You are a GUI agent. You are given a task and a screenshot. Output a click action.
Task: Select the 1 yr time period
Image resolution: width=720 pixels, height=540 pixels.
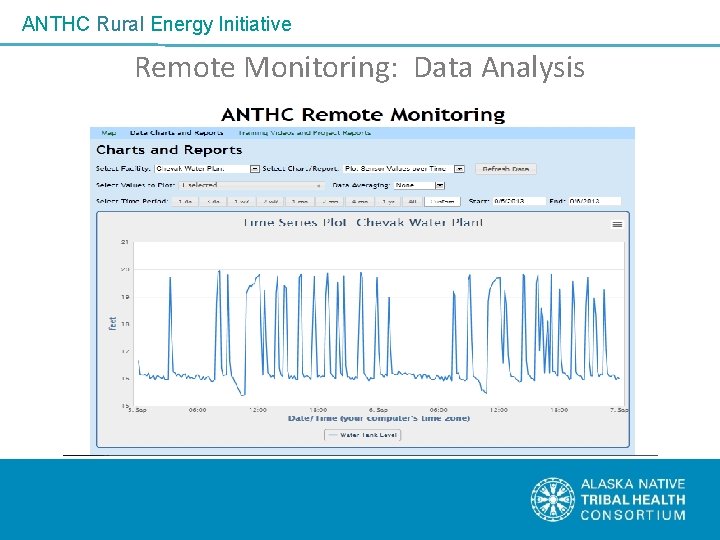(388, 202)
